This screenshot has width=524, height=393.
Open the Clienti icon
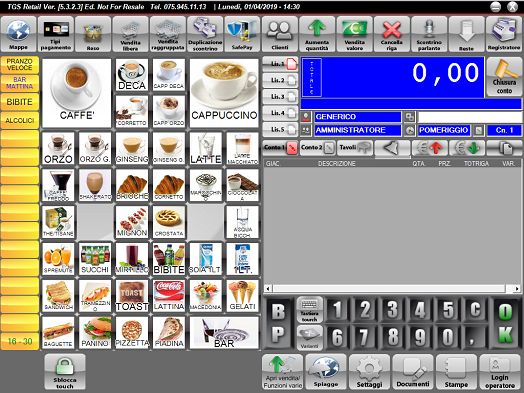[280, 34]
